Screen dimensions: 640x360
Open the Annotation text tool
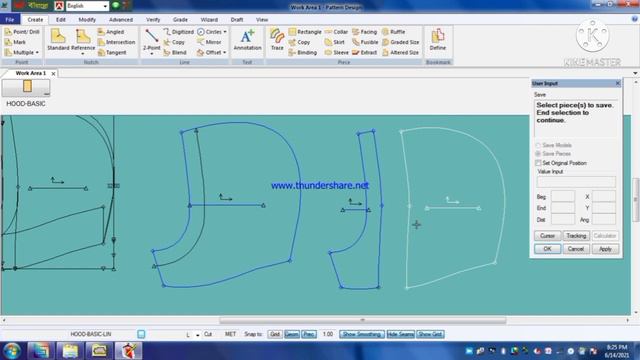pyautogui.click(x=247, y=40)
